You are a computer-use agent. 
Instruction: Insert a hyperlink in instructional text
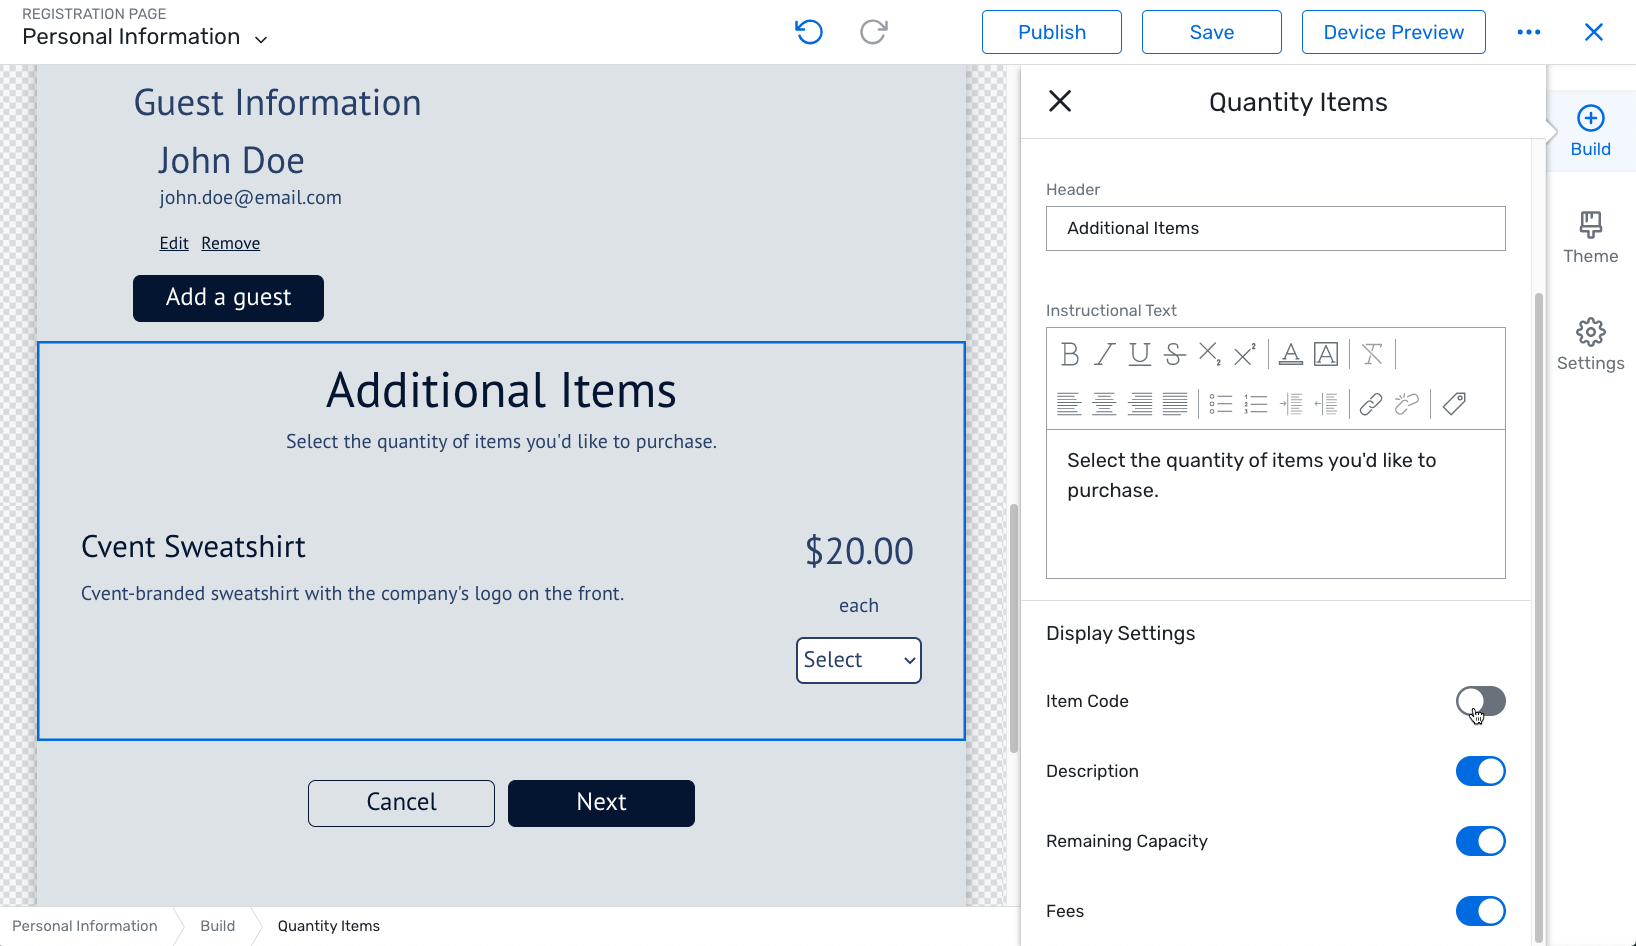point(1370,404)
